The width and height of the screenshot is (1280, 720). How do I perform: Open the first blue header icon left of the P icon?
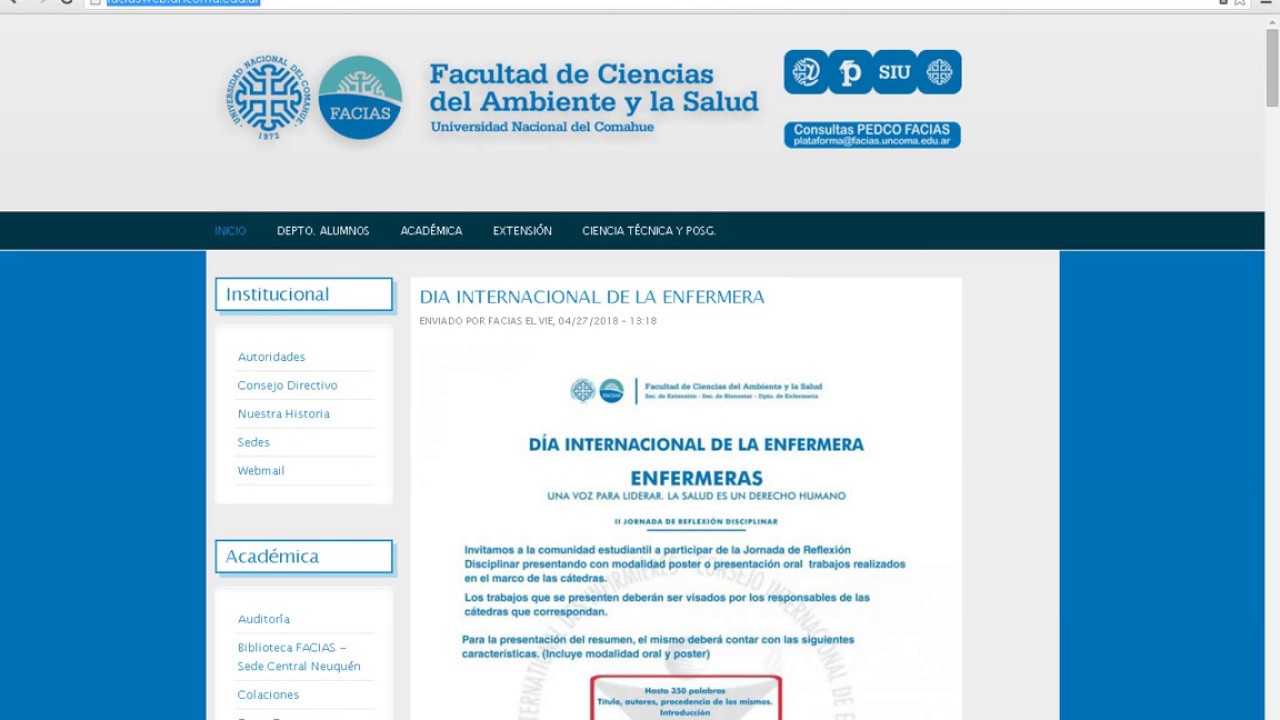806,72
